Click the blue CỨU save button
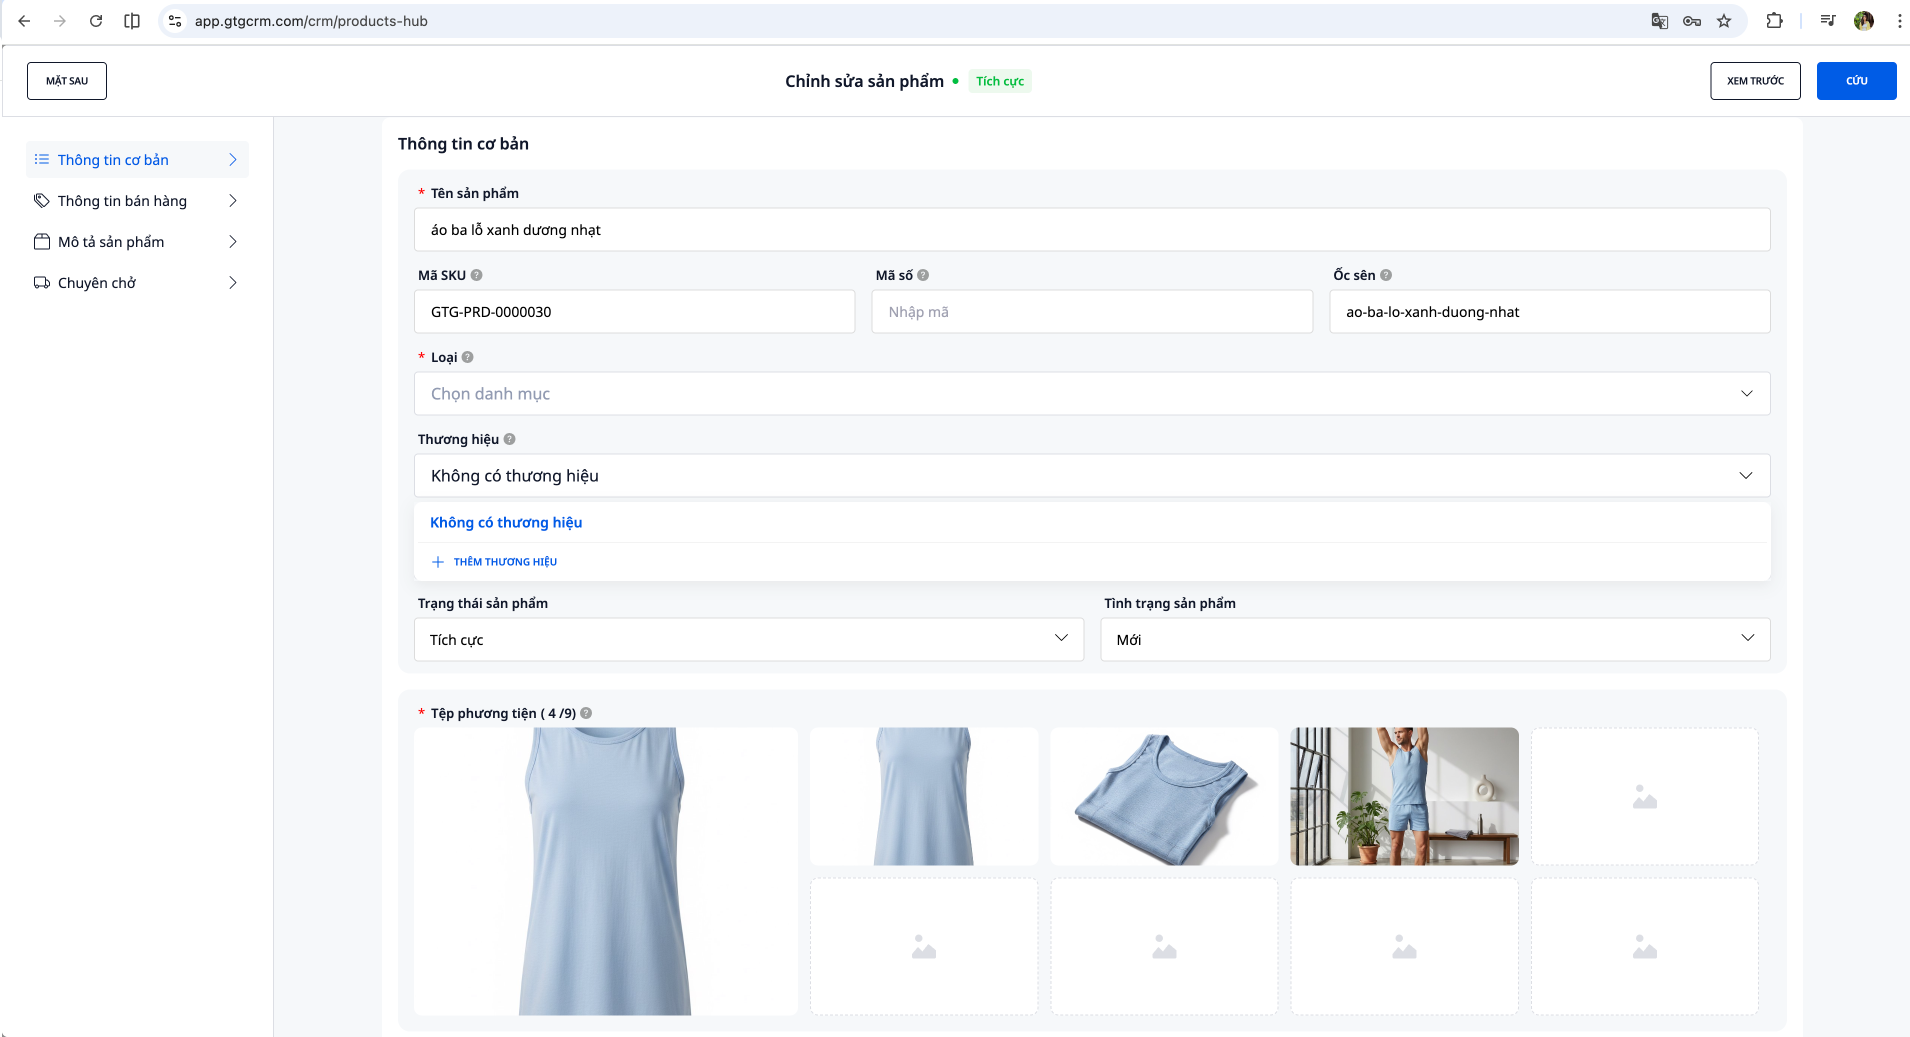This screenshot has height=1037, width=1910. point(1856,81)
